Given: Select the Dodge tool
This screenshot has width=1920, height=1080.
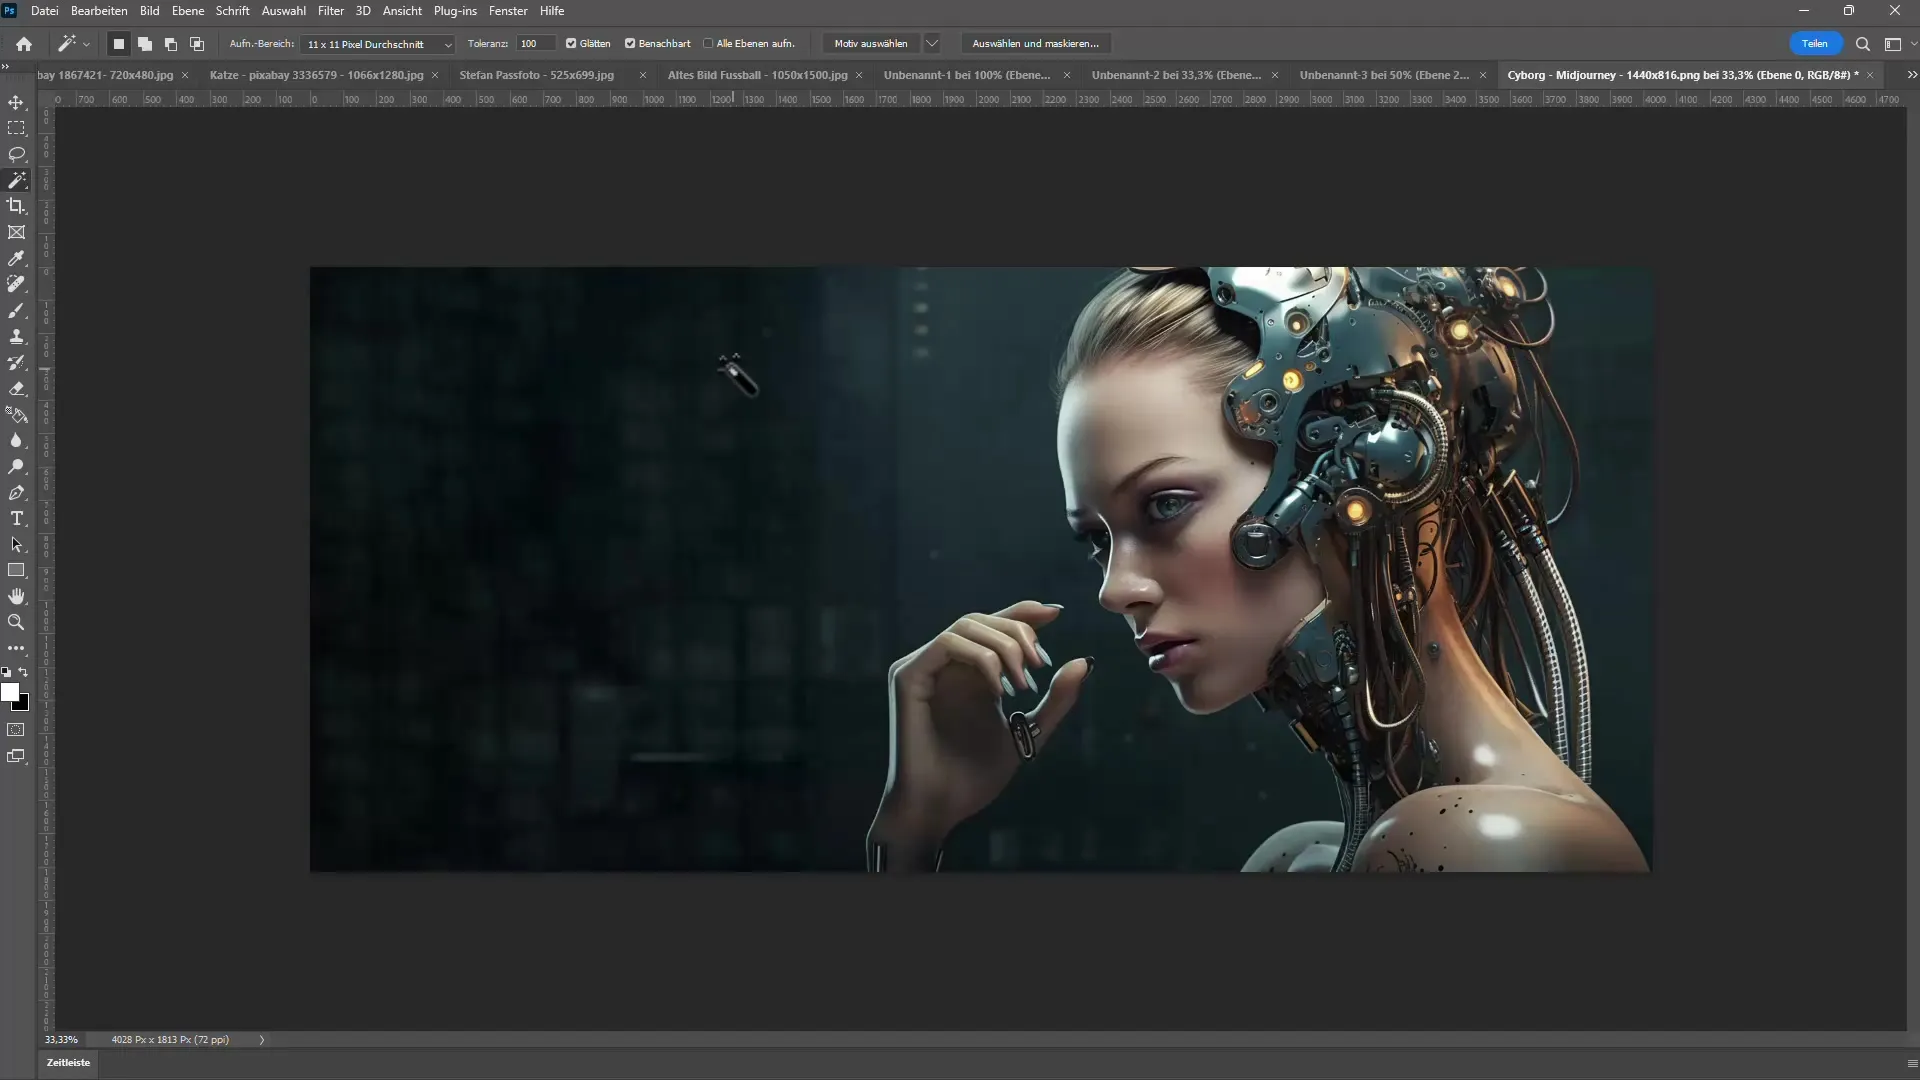Looking at the screenshot, I should (16, 466).
